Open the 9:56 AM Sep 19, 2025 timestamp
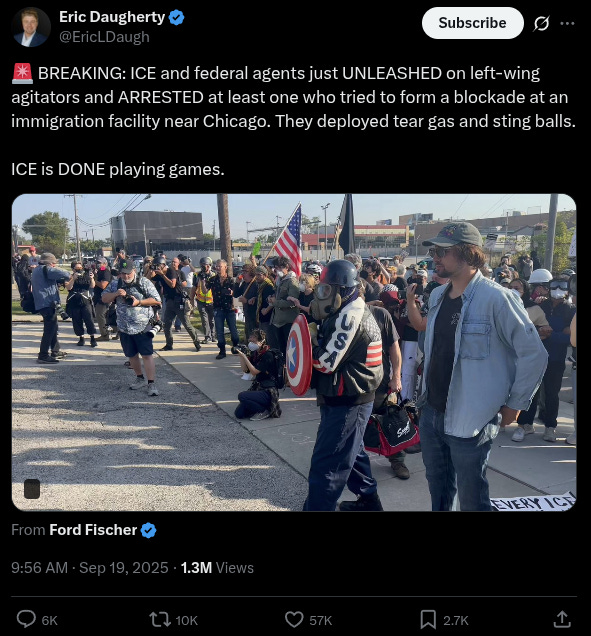 coord(90,568)
